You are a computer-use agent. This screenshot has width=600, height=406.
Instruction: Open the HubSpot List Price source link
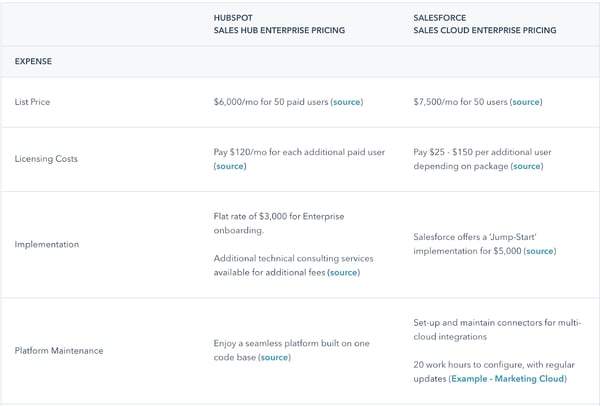[347, 102]
